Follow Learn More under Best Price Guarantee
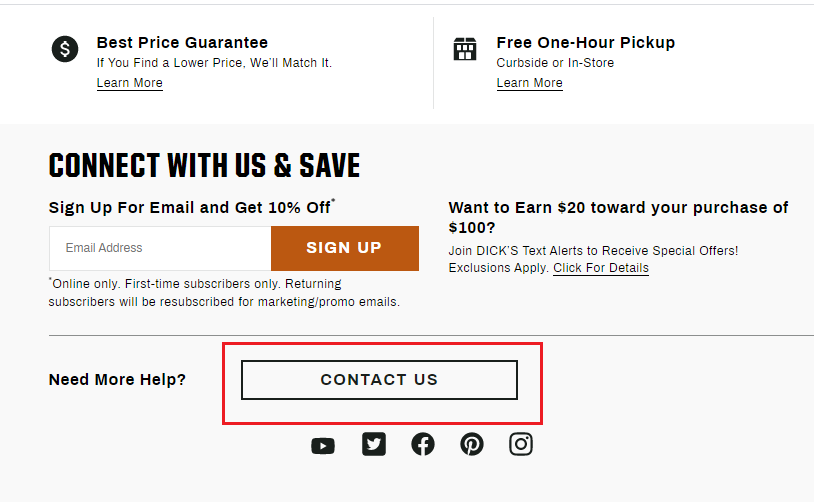The width and height of the screenshot is (814, 502). point(130,83)
